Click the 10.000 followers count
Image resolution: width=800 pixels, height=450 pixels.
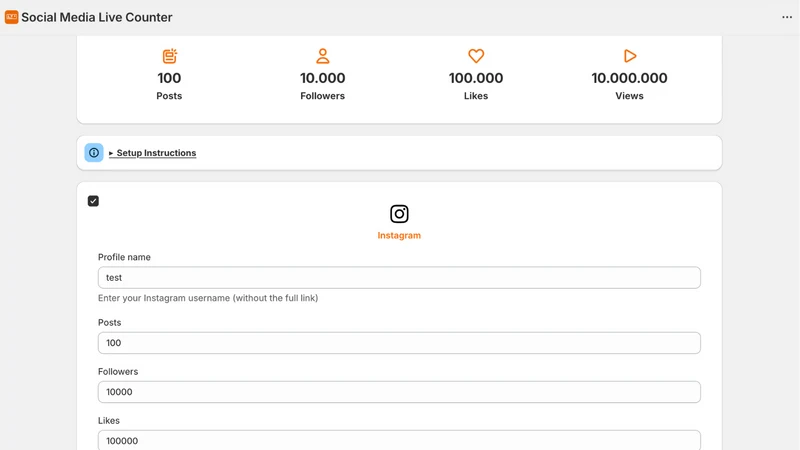(322, 78)
